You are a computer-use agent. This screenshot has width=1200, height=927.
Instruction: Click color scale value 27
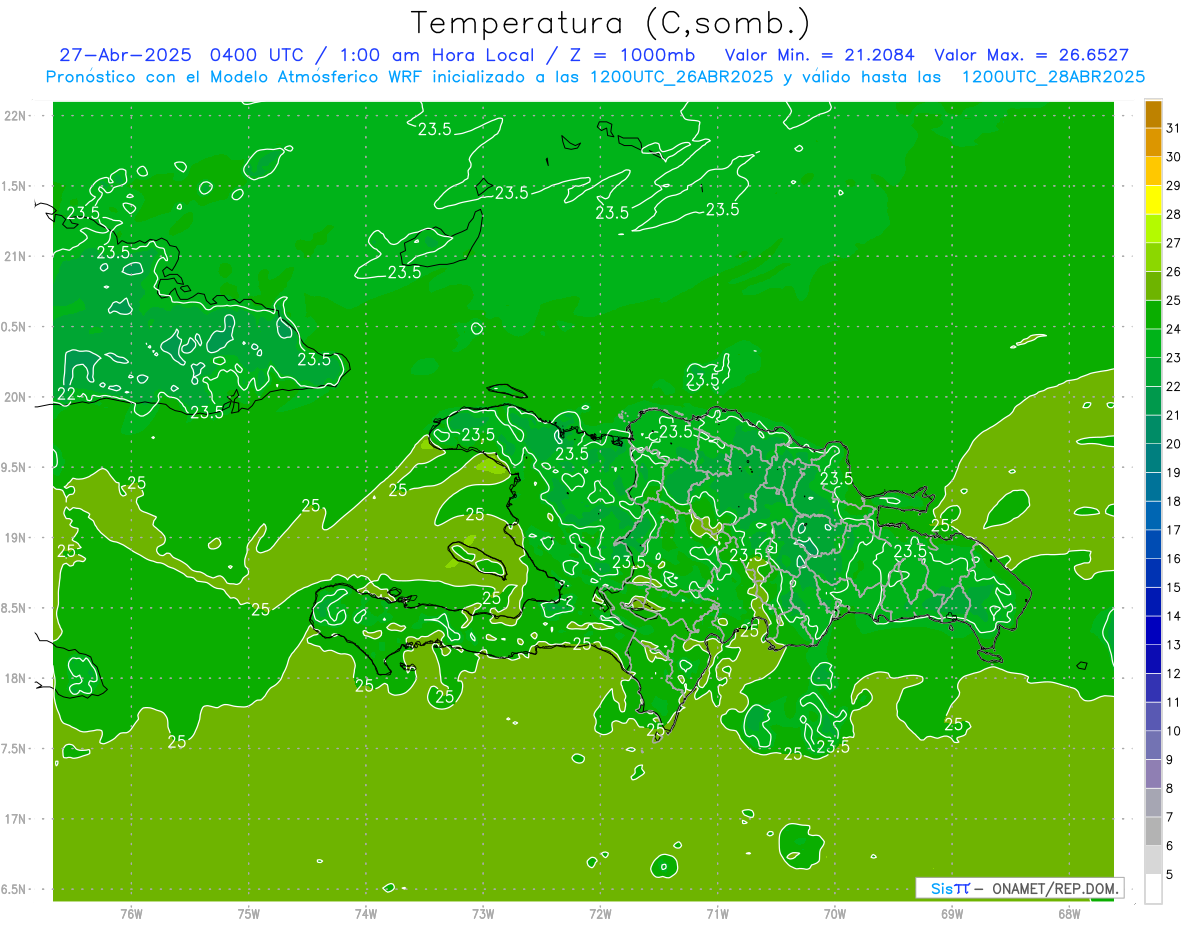1174,243
